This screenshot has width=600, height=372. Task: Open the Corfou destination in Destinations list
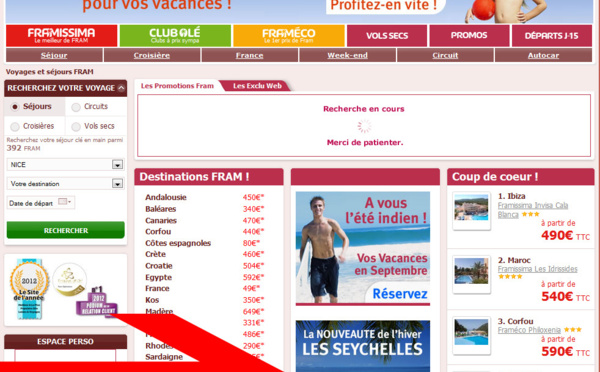pyautogui.click(x=158, y=232)
